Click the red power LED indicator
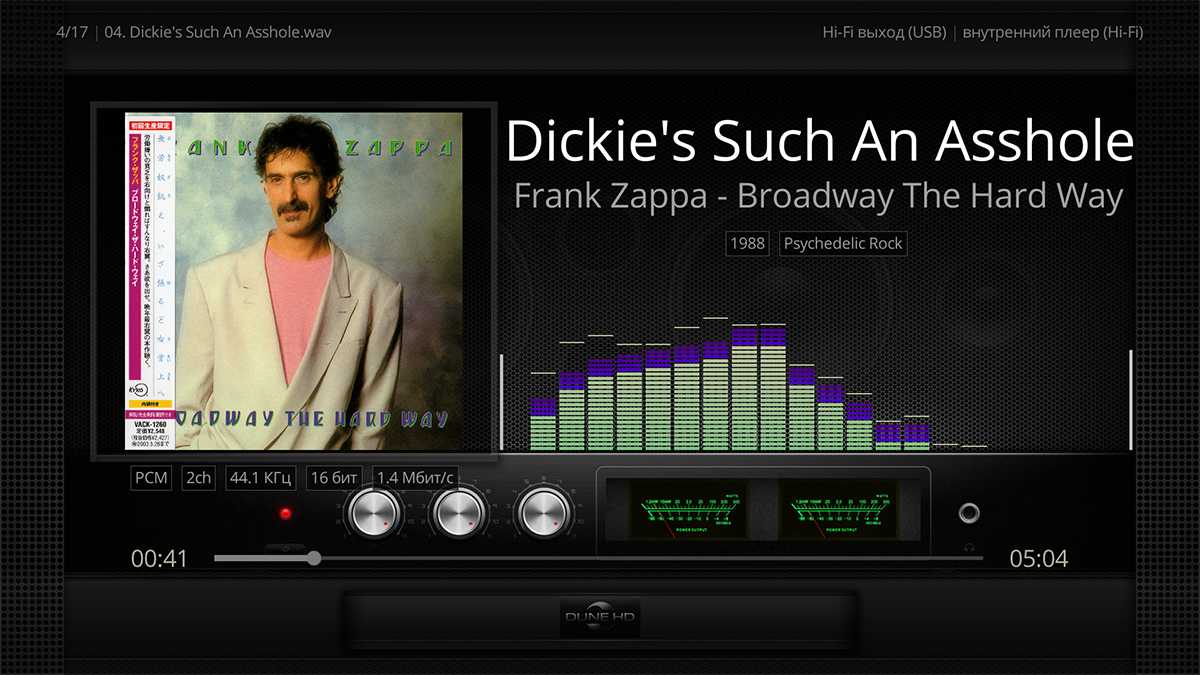The image size is (1200, 675). tap(285, 514)
